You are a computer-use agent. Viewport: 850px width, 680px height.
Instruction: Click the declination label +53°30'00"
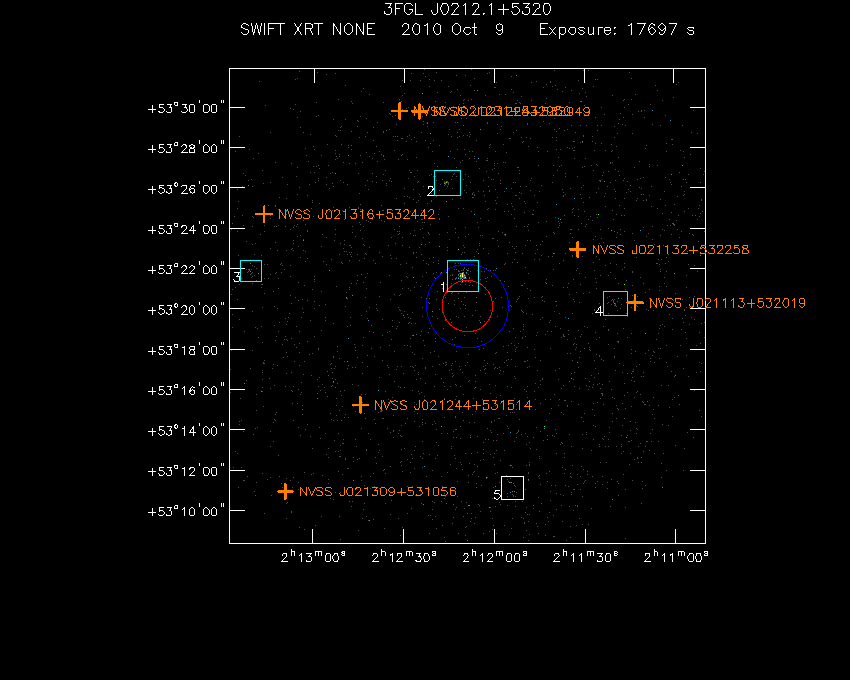click(186, 108)
